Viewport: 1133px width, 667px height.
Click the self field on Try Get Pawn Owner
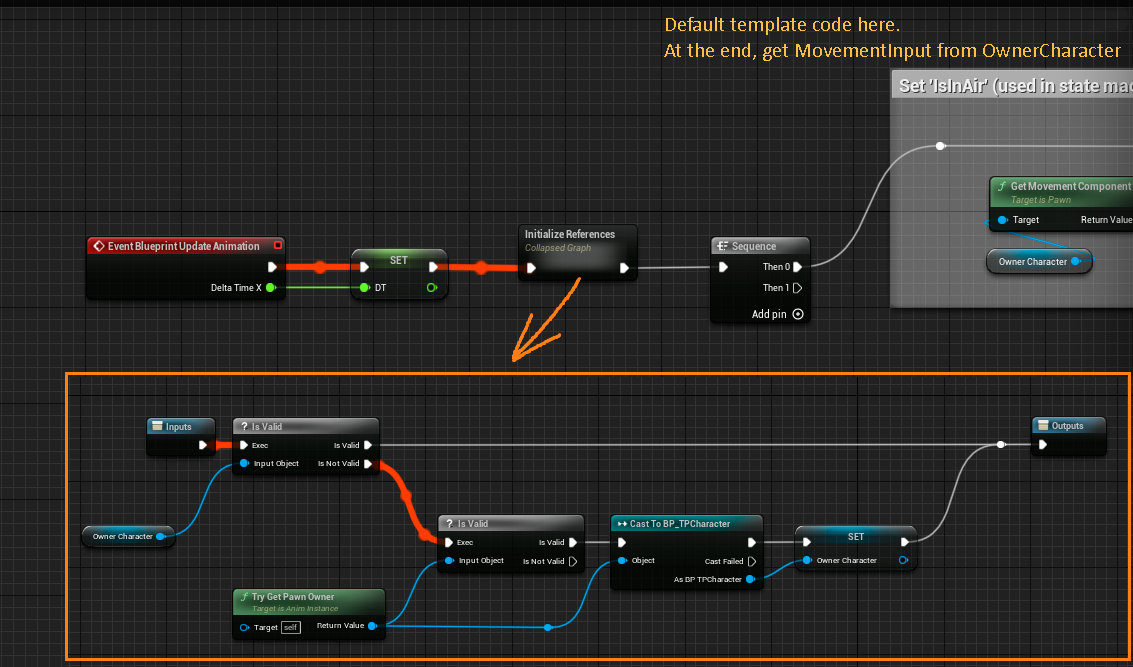[290, 627]
